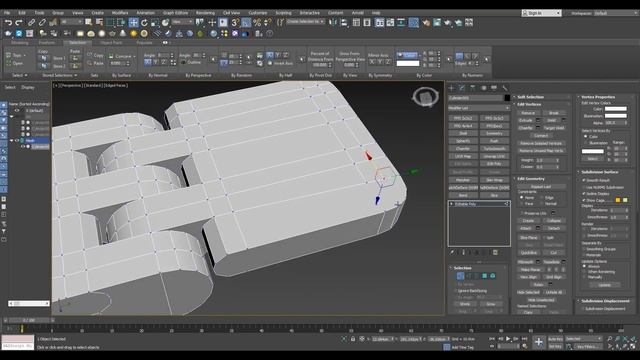Open the Create Selection Set dropdown
Screen dimensions: 640x360
[x=305, y=21]
